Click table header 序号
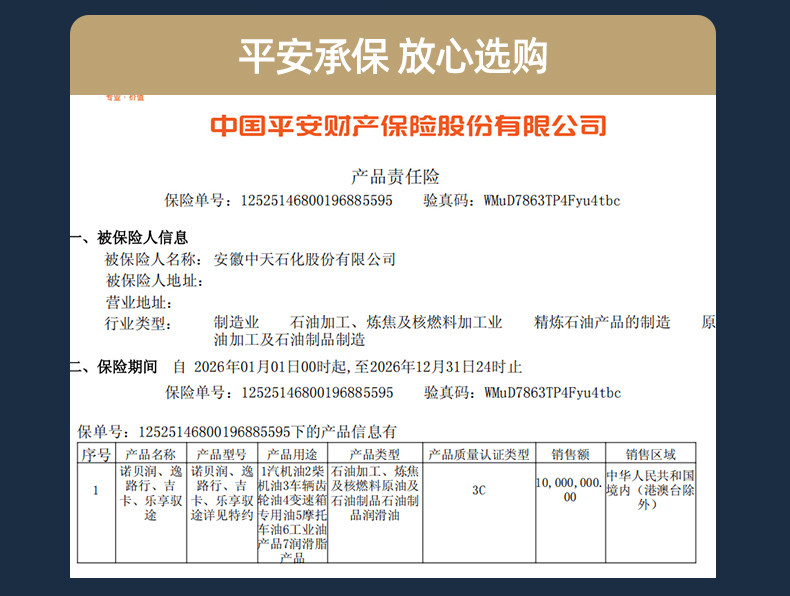Viewport: 790px width, 596px height. pos(96,454)
